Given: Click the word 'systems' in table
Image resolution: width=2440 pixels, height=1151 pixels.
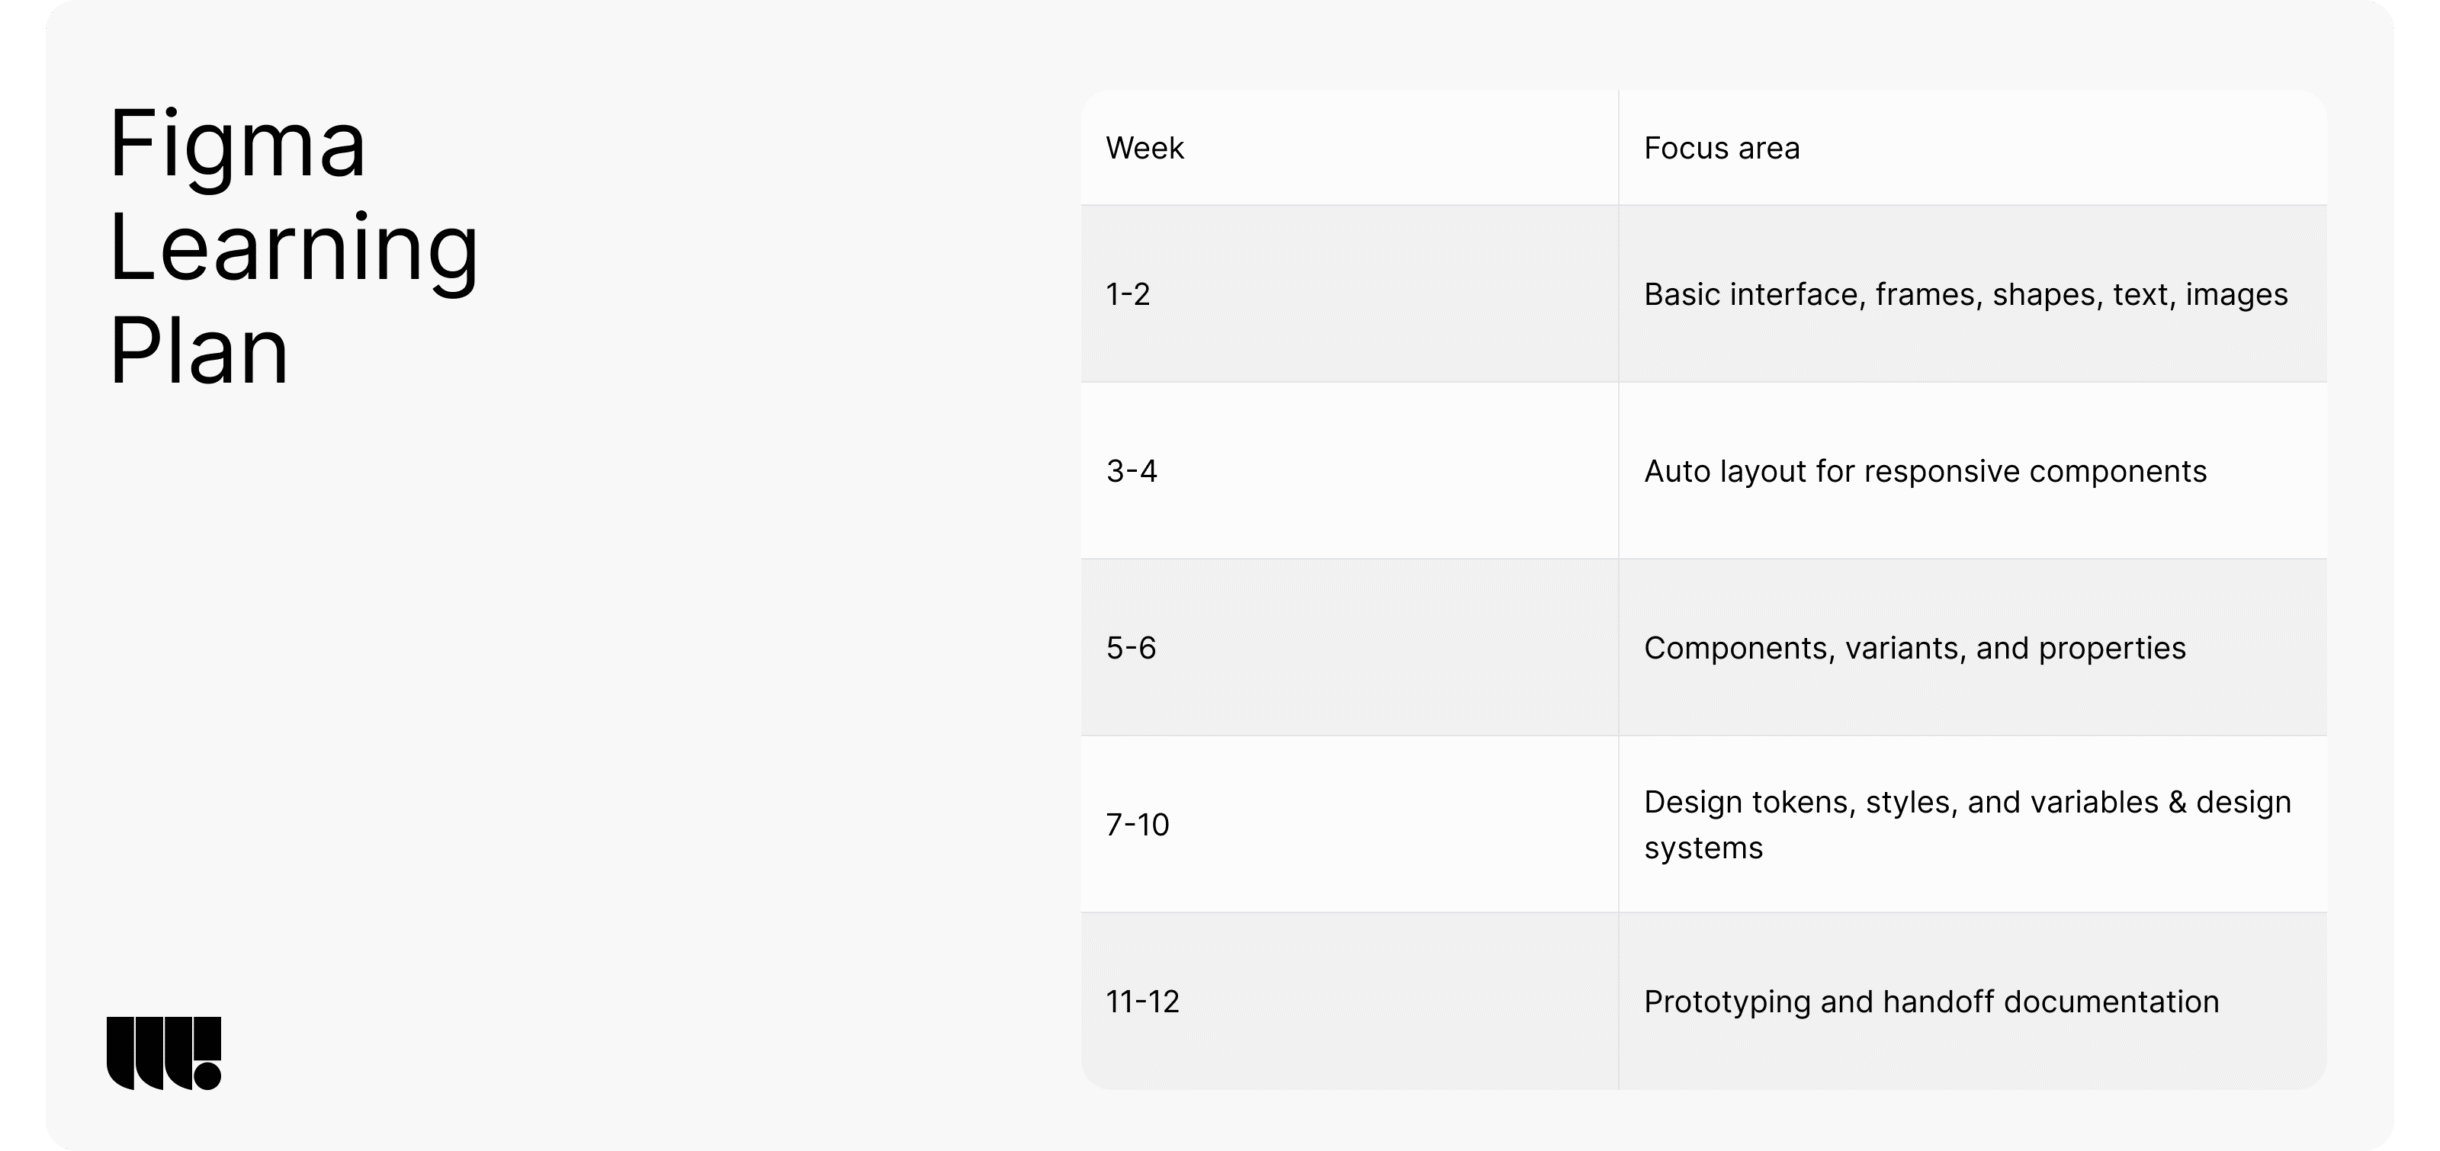Looking at the screenshot, I should point(1703,848).
